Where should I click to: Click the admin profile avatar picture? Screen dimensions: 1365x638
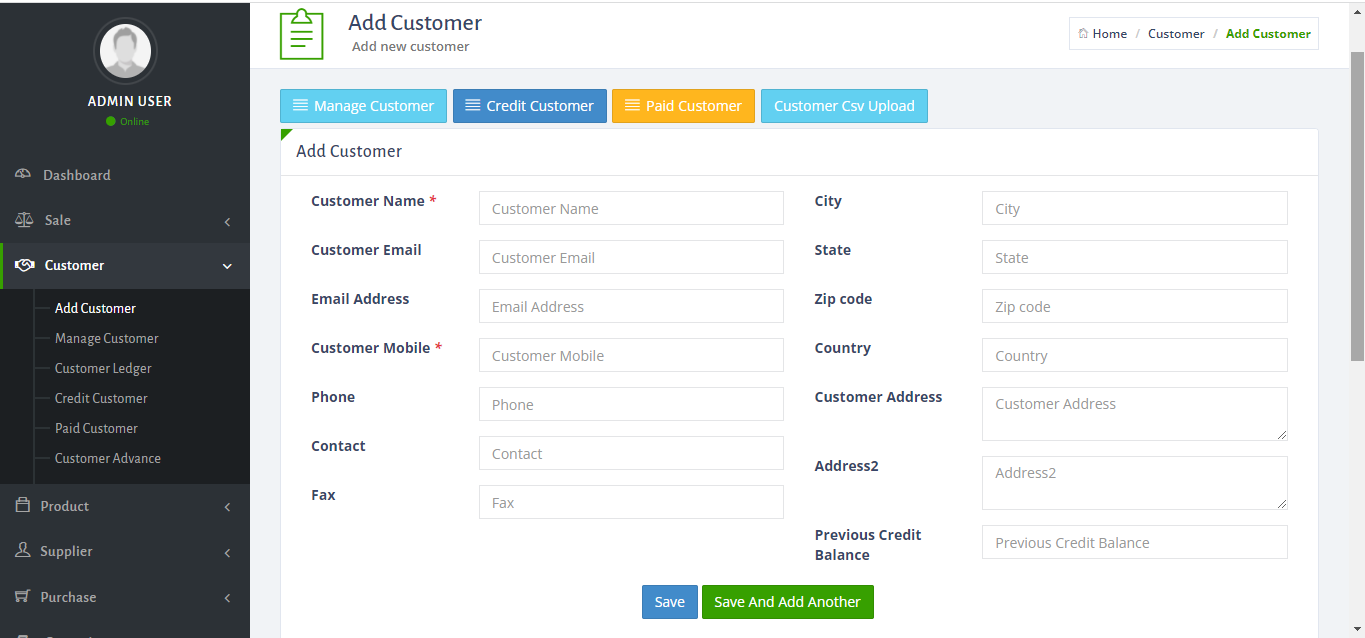(x=125, y=50)
